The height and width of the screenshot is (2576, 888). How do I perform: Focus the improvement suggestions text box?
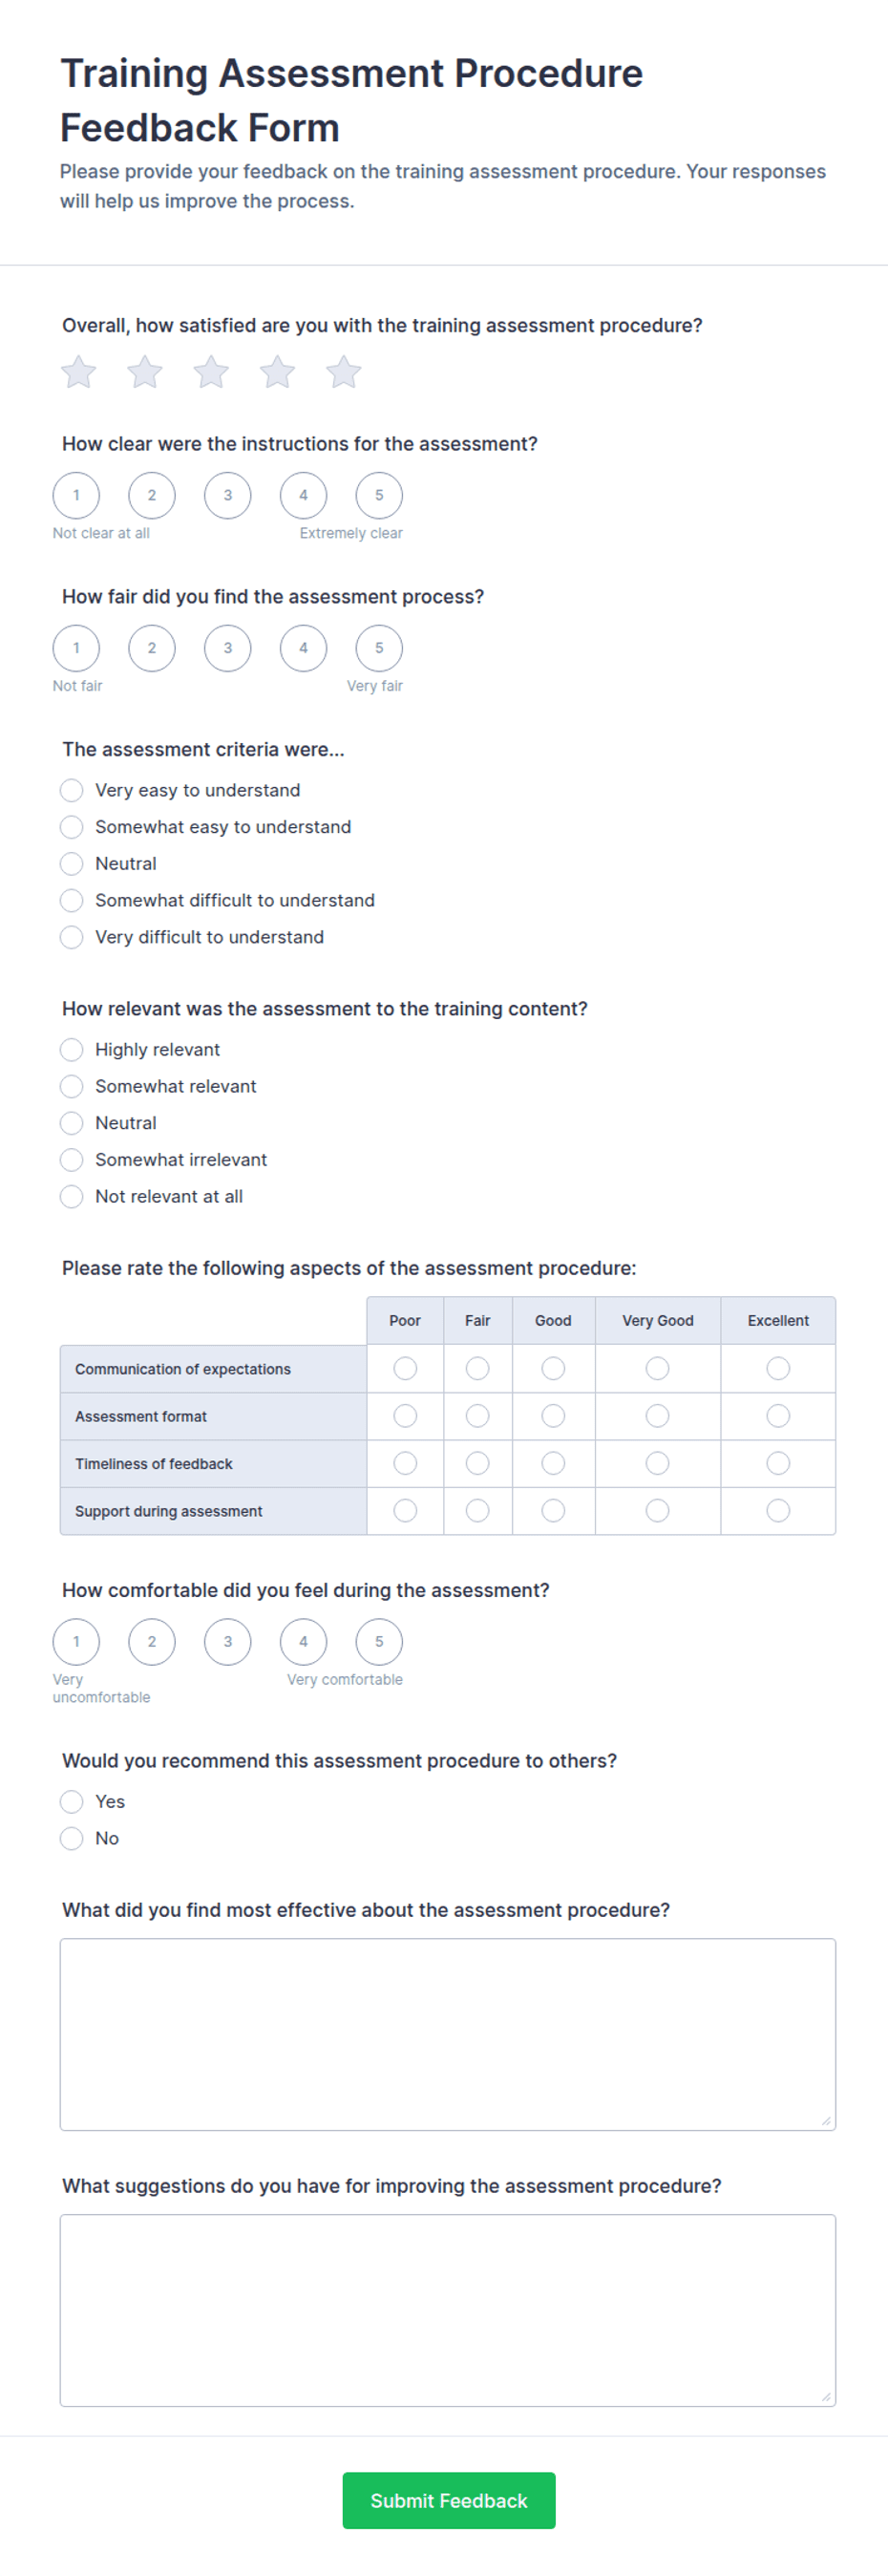click(448, 2310)
